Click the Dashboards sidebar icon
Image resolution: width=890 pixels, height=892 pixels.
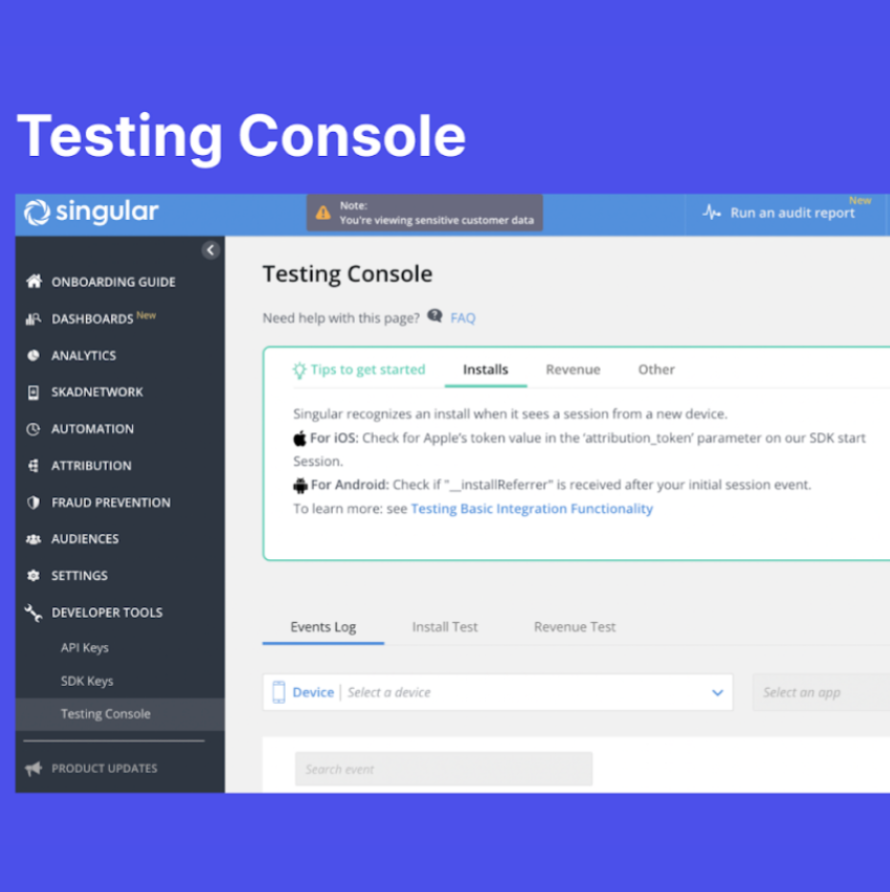click(34, 319)
